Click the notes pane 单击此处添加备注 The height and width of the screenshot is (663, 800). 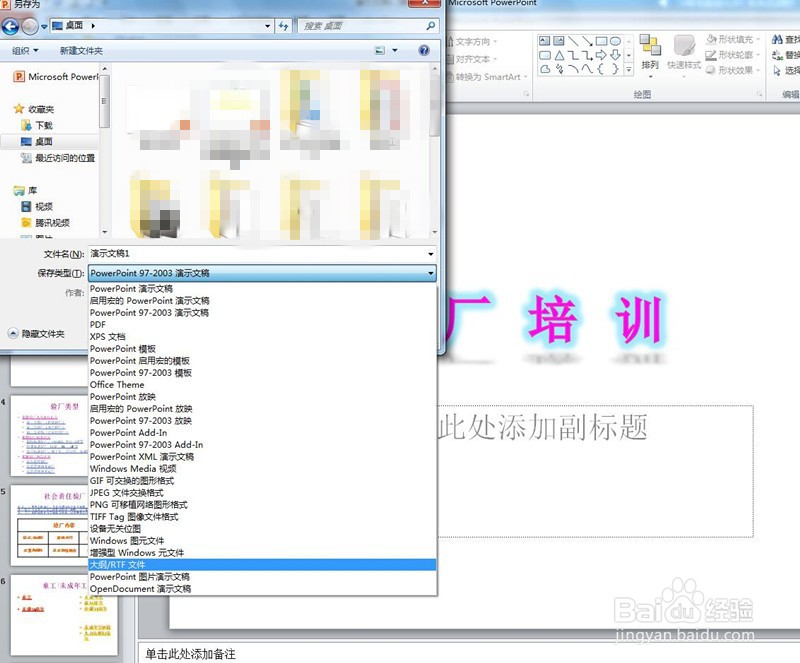click(x=468, y=654)
